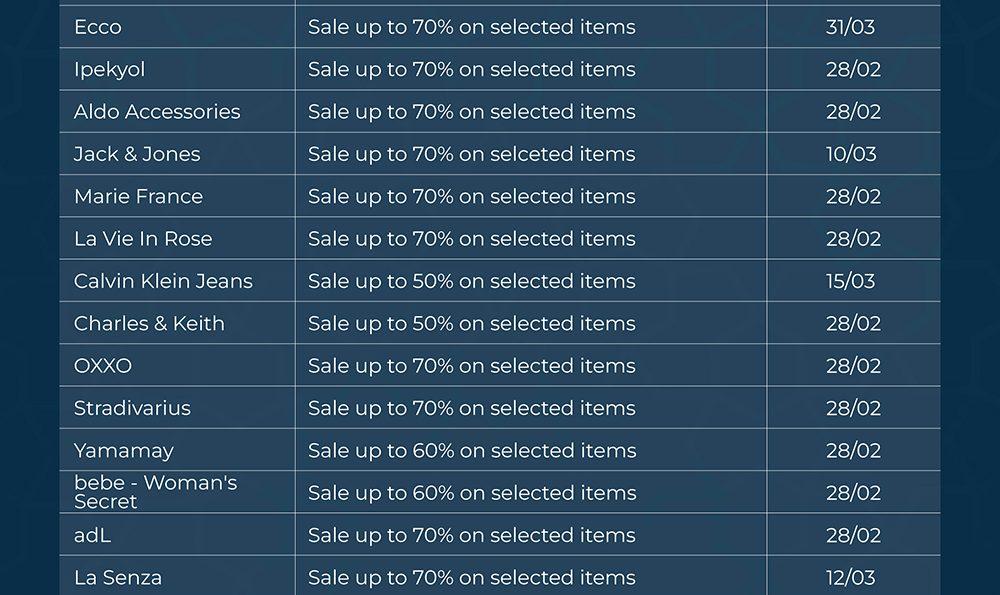Select the Jack & Jones row name
Screen dimensions: 1000x595
coord(137,154)
